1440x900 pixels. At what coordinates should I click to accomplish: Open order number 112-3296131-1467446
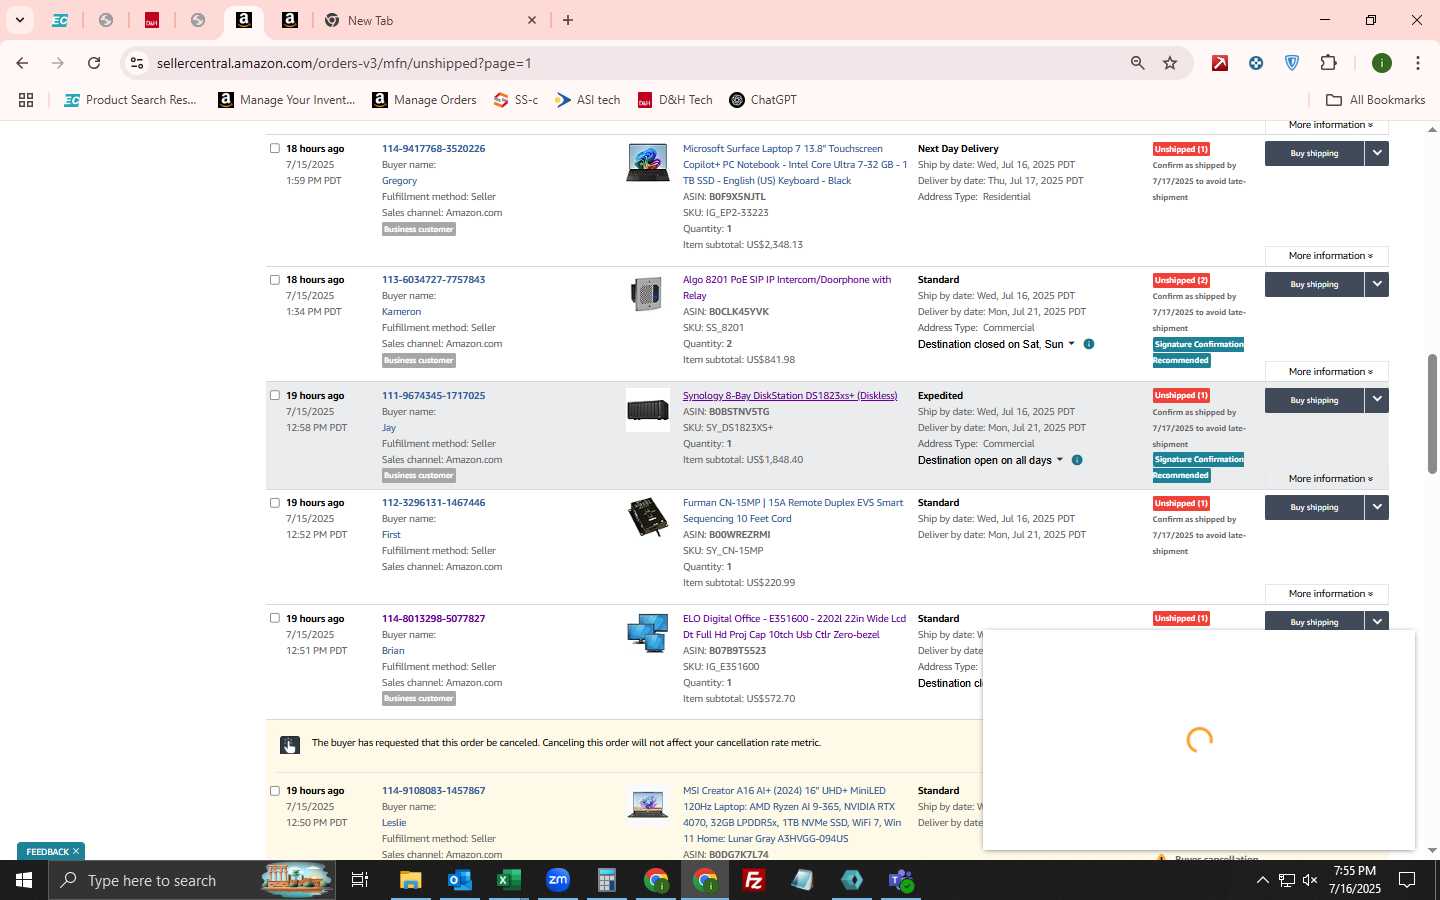(433, 503)
